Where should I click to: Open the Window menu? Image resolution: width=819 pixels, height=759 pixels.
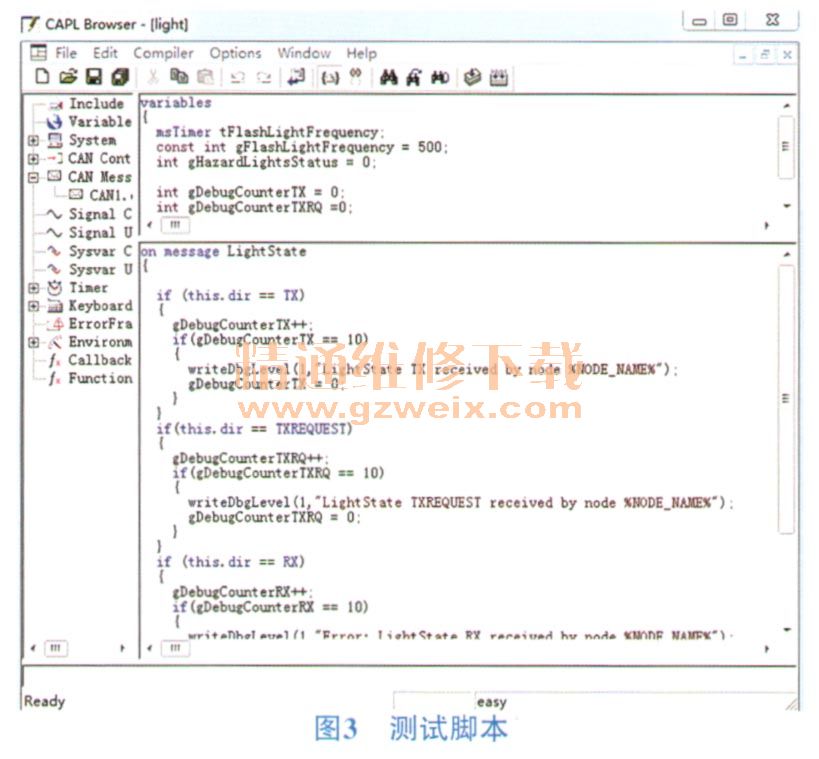tap(304, 53)
